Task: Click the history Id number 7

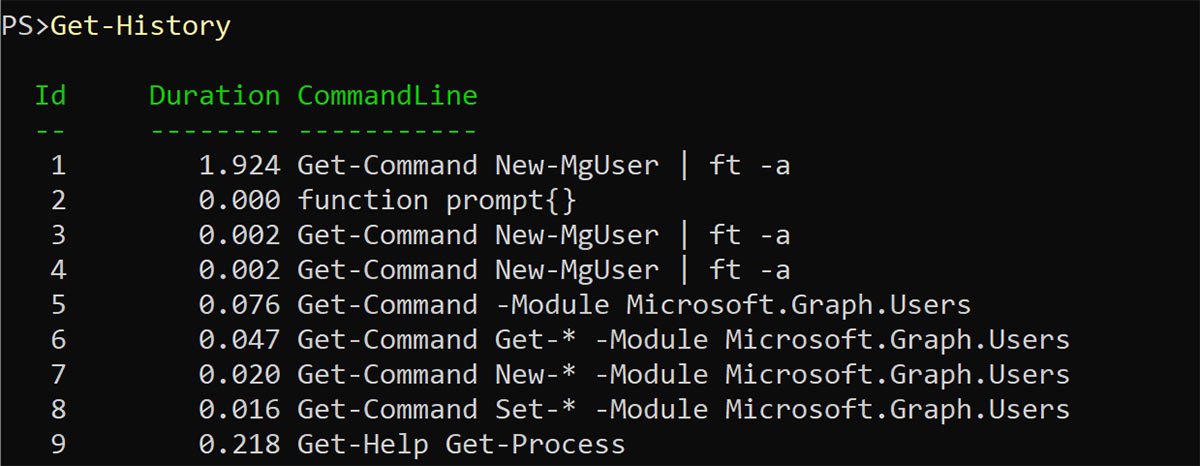Action: coord(58,375)
